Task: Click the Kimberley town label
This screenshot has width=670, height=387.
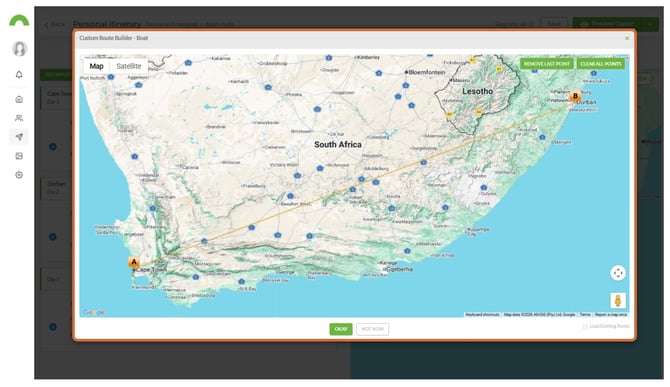Action: click(369, 57)
